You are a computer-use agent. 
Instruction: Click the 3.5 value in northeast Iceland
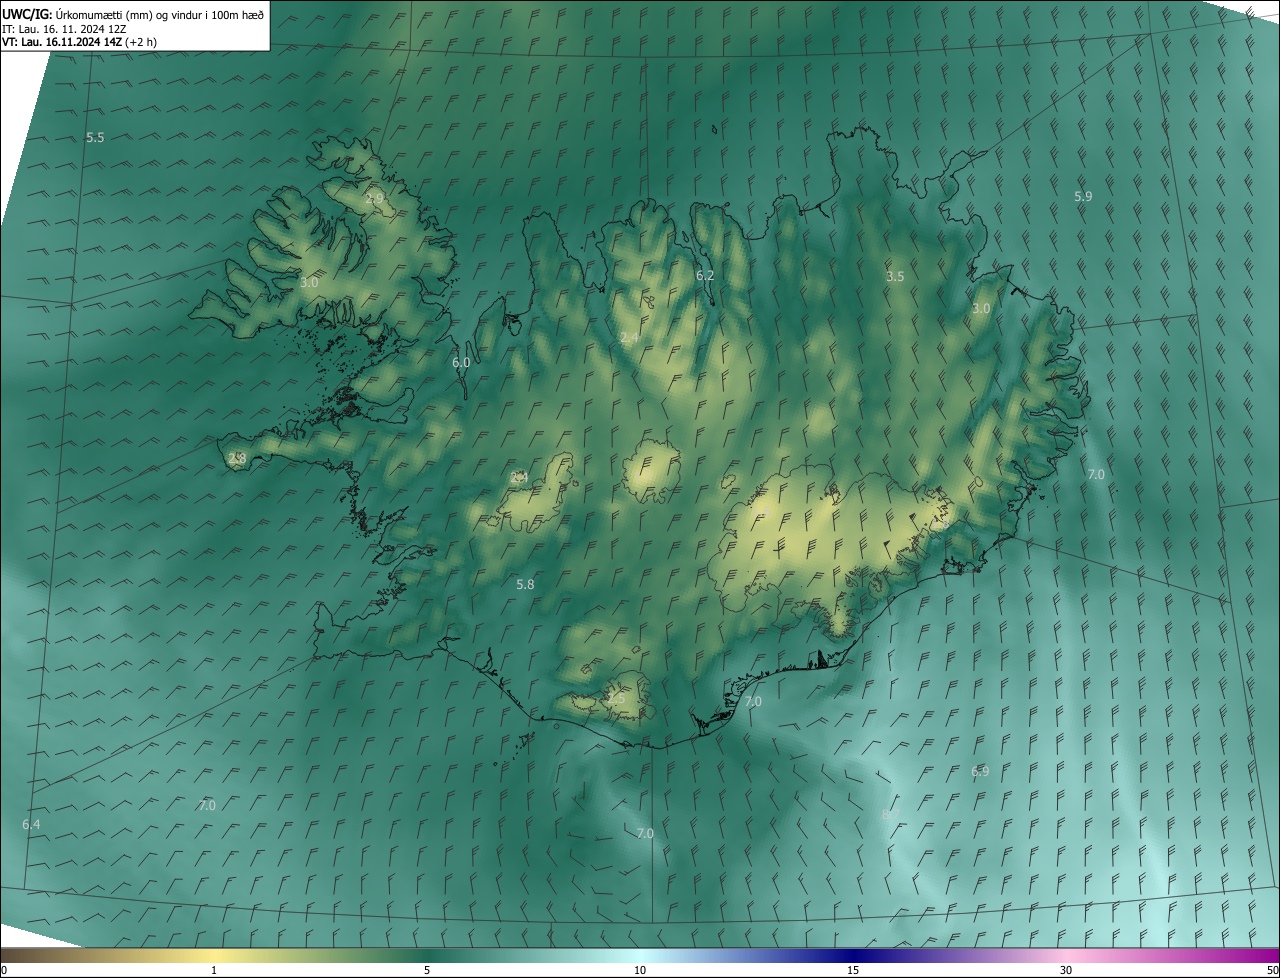(895, 276)
